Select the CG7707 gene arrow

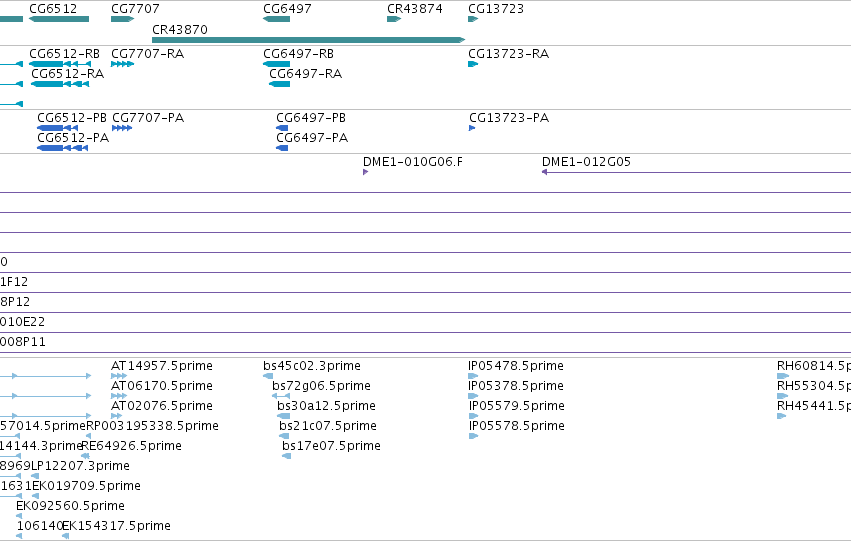point(122,19)
